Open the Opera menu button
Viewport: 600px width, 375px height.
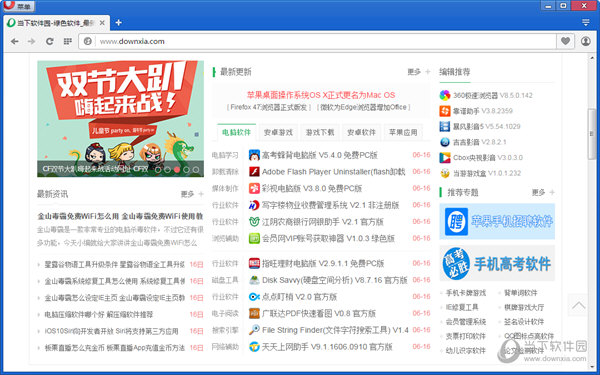18,6
